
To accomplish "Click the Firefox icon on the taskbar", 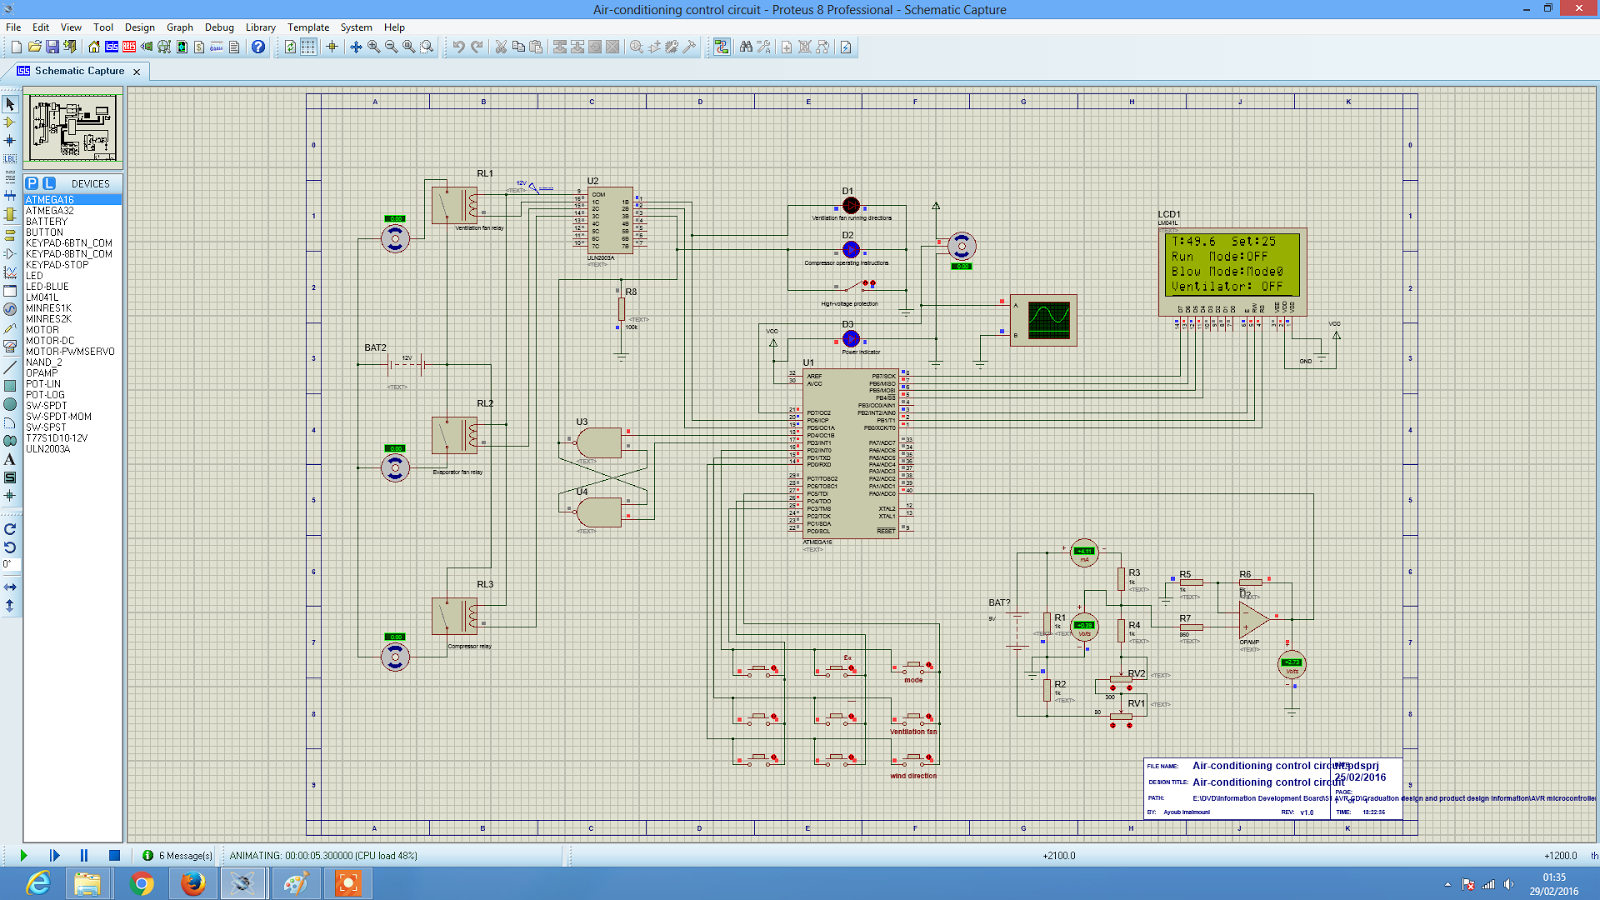I will tap(190, 884).
